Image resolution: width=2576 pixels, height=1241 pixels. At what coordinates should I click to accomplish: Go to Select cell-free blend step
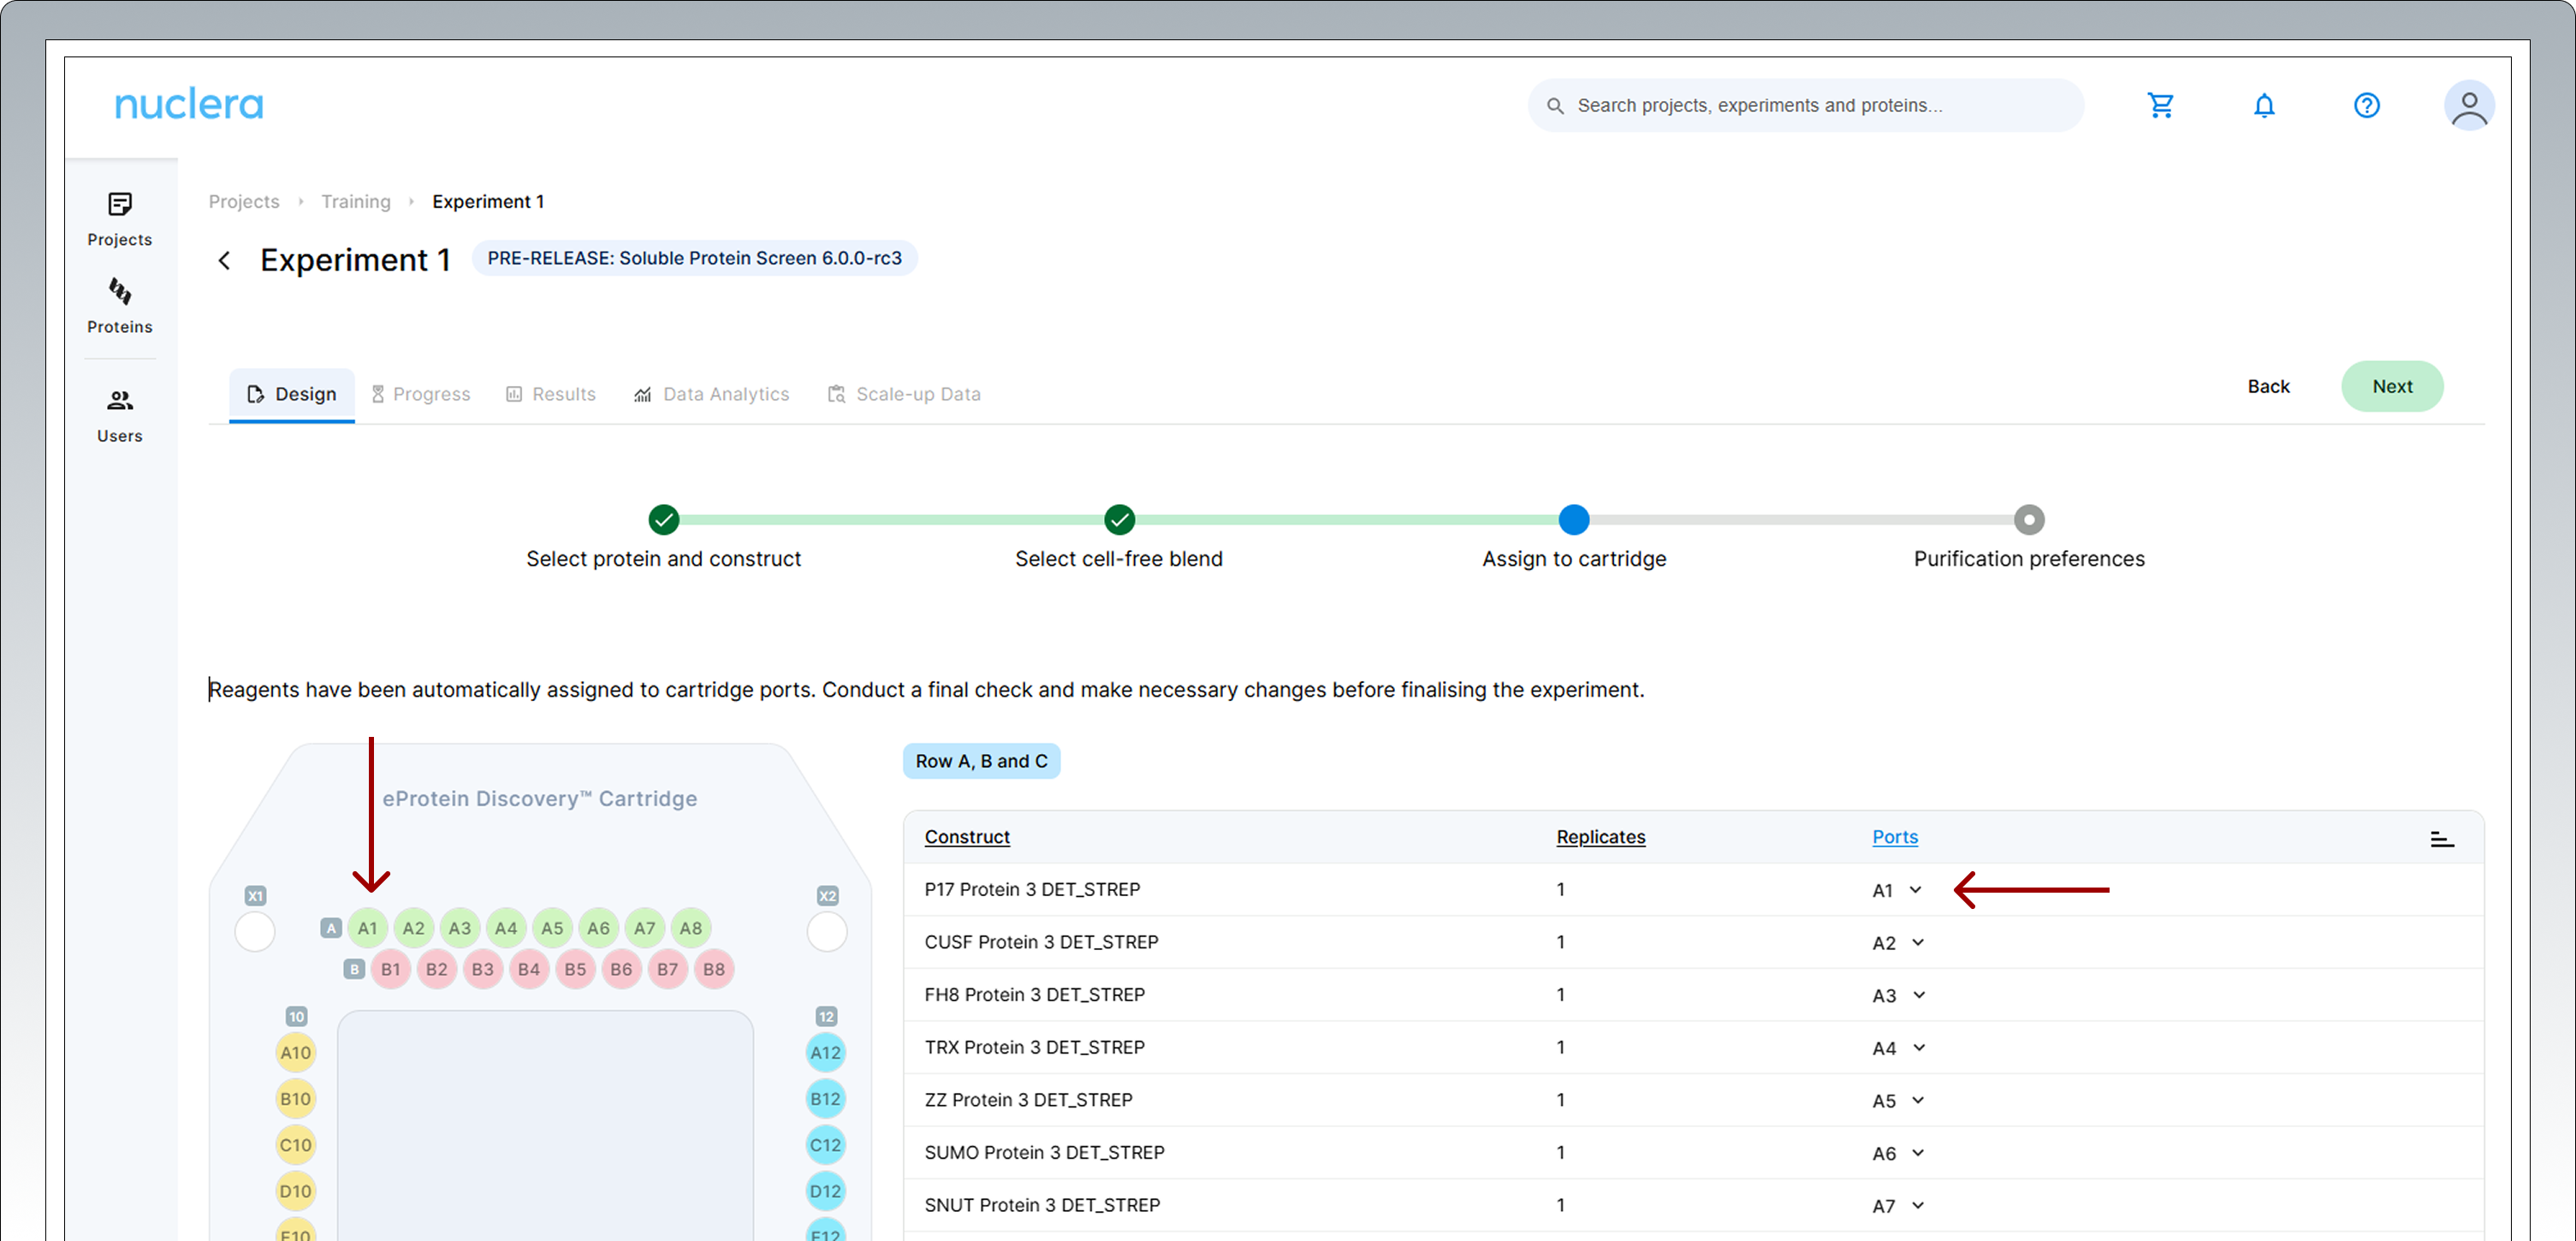[x=1119, y=538]
